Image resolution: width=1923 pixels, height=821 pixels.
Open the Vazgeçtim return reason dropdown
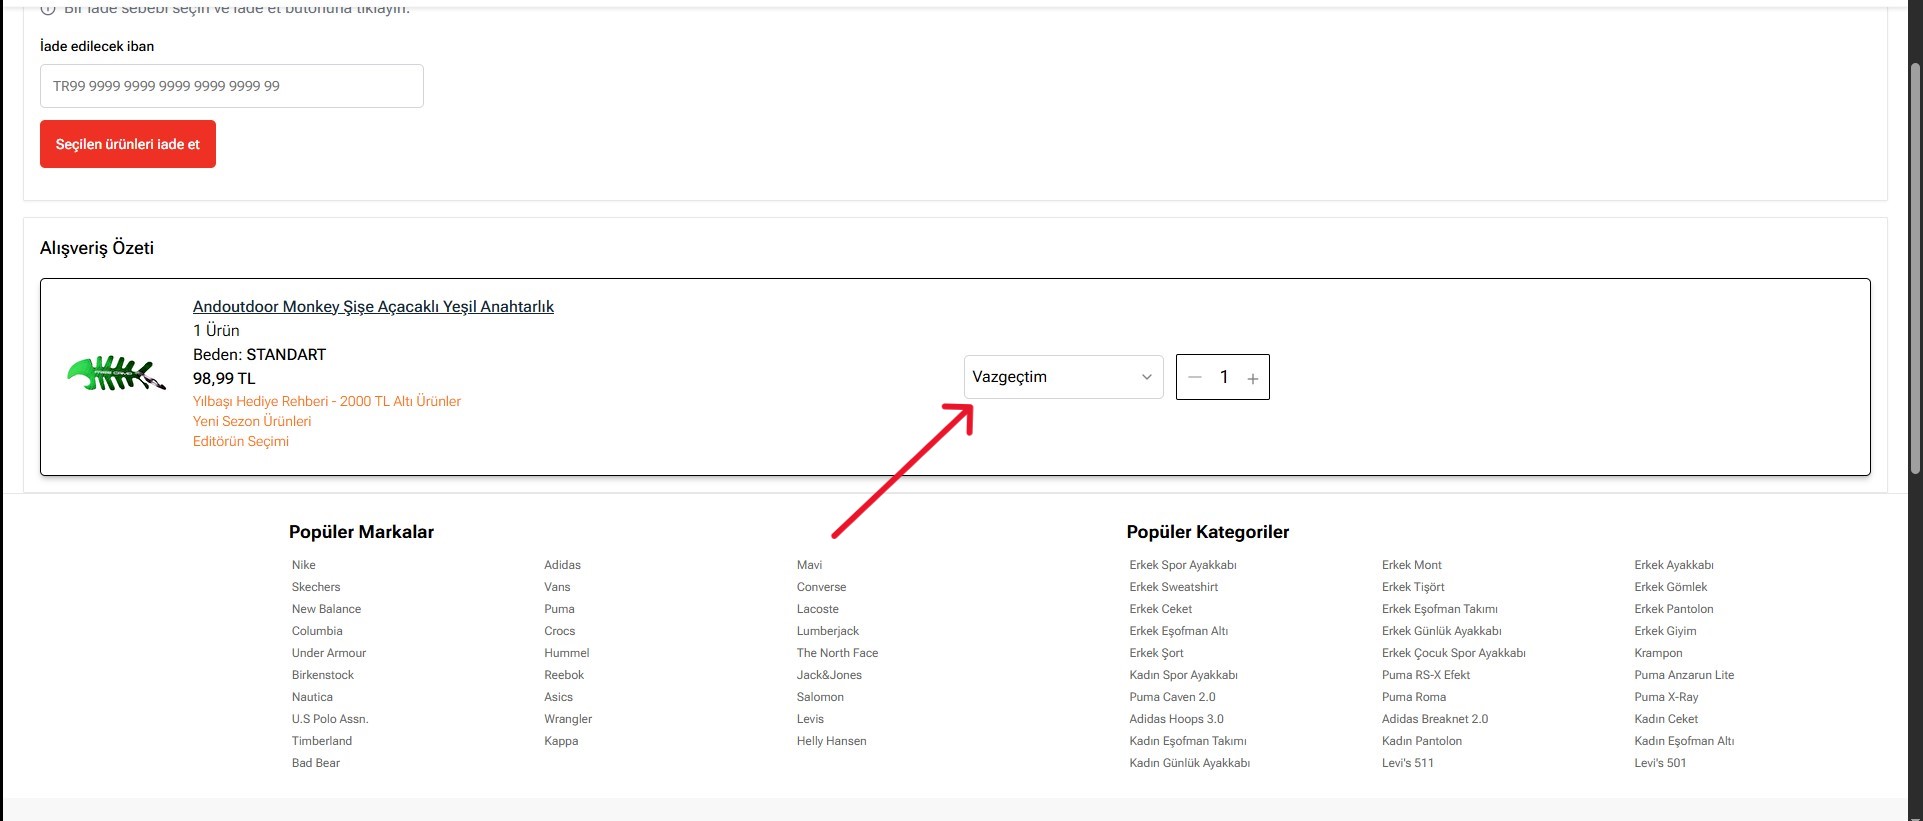click(1063, 377)
